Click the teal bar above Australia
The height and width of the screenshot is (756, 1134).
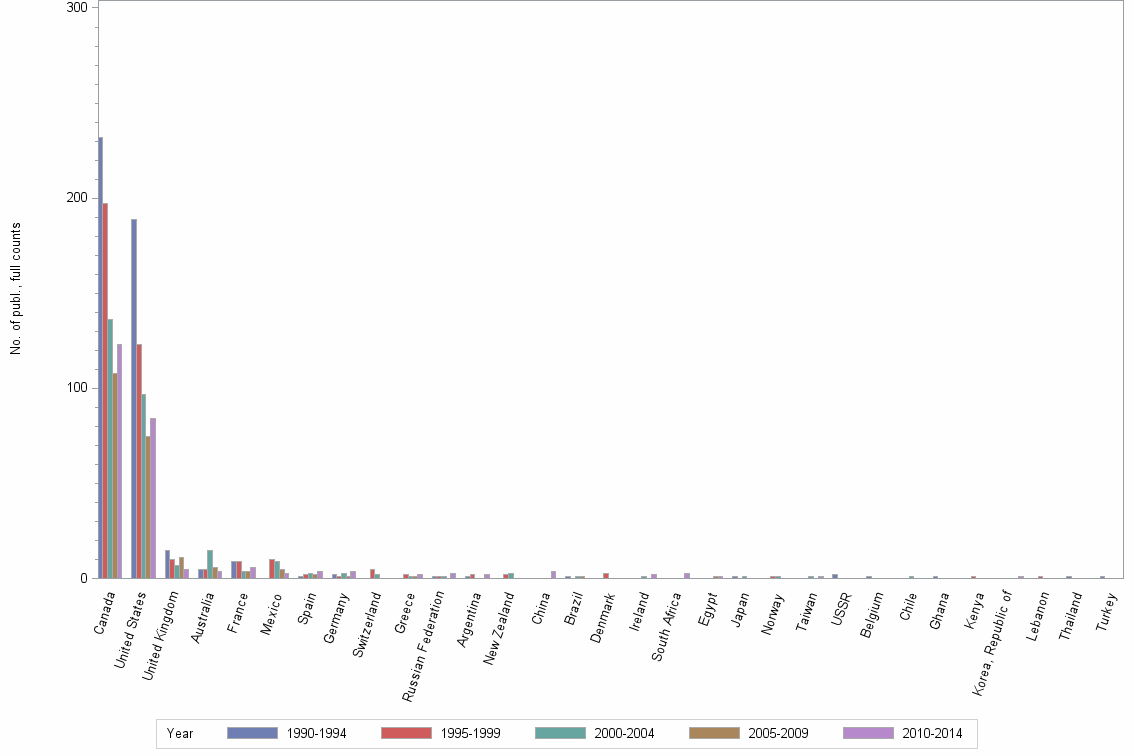tap(209, 562)
